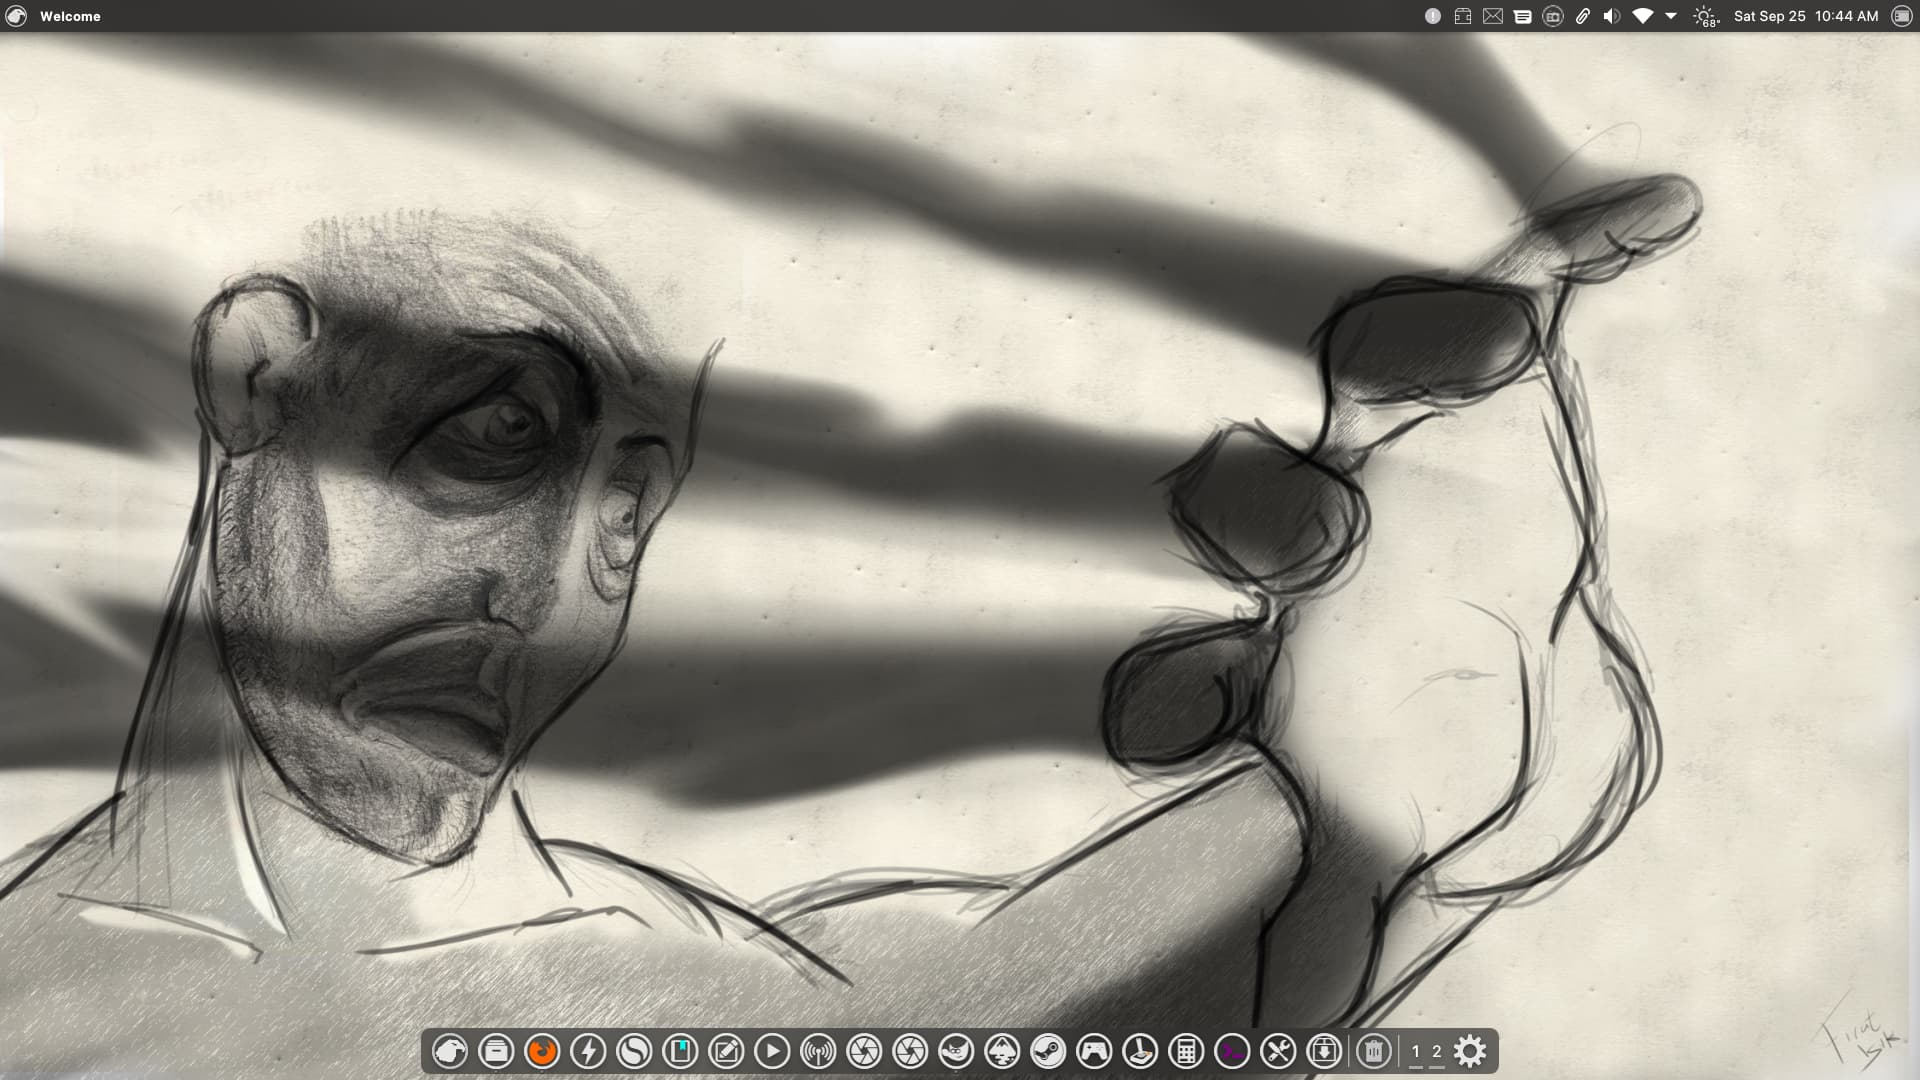1920x1080 pixels.
Task: Open the S-shaped swirl app in dock
Action: (634, 1051)
